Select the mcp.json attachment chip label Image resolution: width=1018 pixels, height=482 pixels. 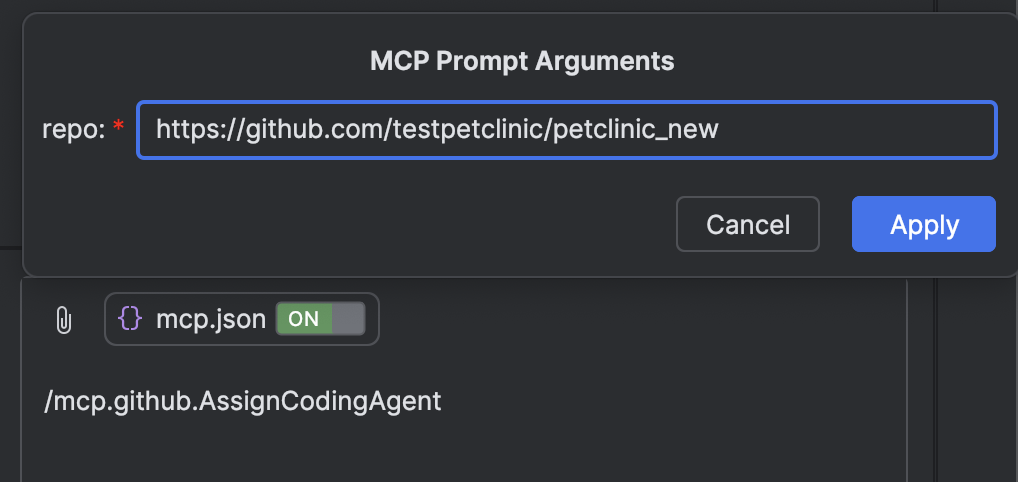coord(211,320)
